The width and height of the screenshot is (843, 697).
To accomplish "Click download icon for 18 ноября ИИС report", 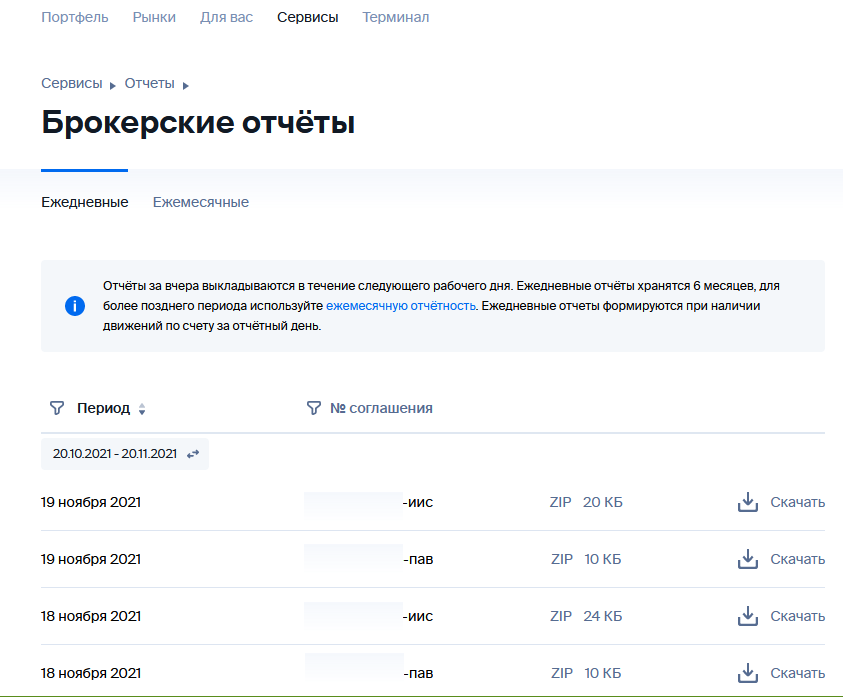I will point(747,616).
